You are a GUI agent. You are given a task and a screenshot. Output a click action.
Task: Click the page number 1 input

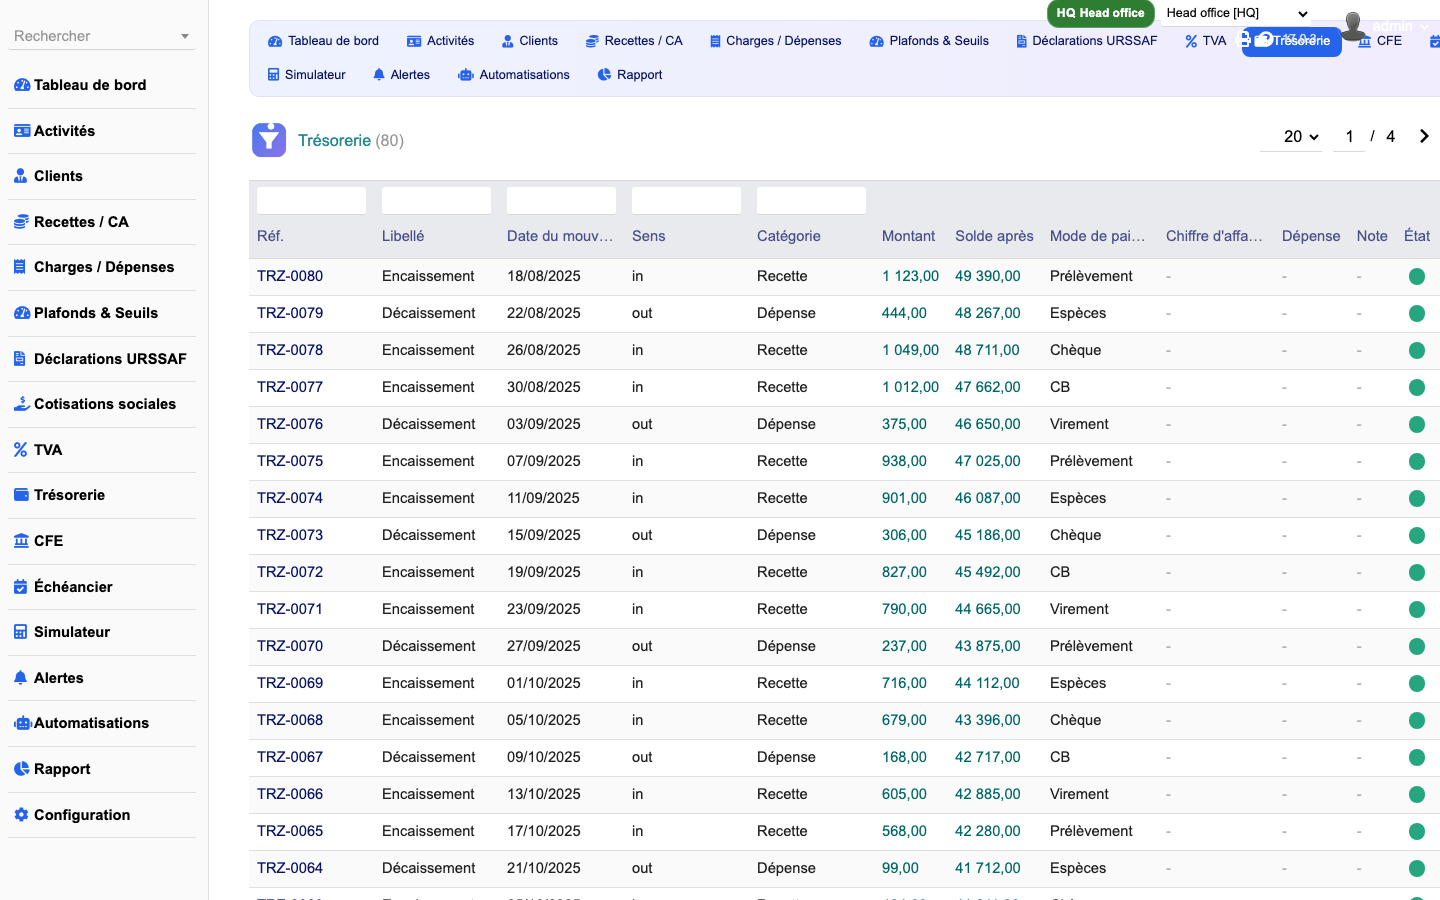1349,137
